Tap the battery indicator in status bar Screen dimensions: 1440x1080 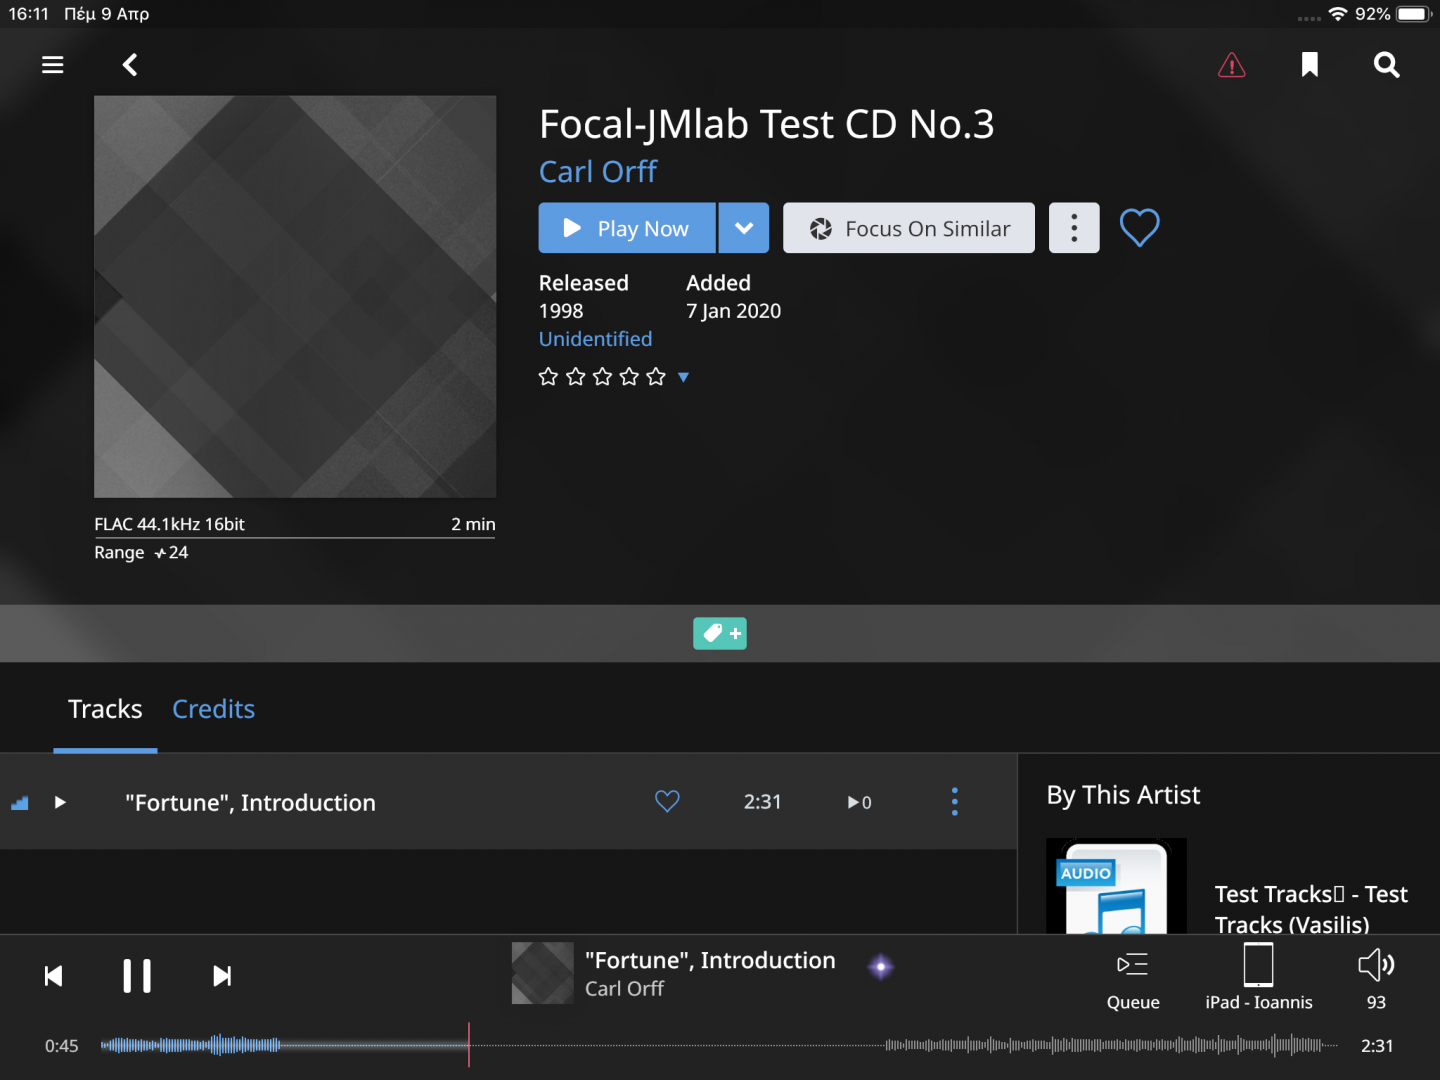1414,14
